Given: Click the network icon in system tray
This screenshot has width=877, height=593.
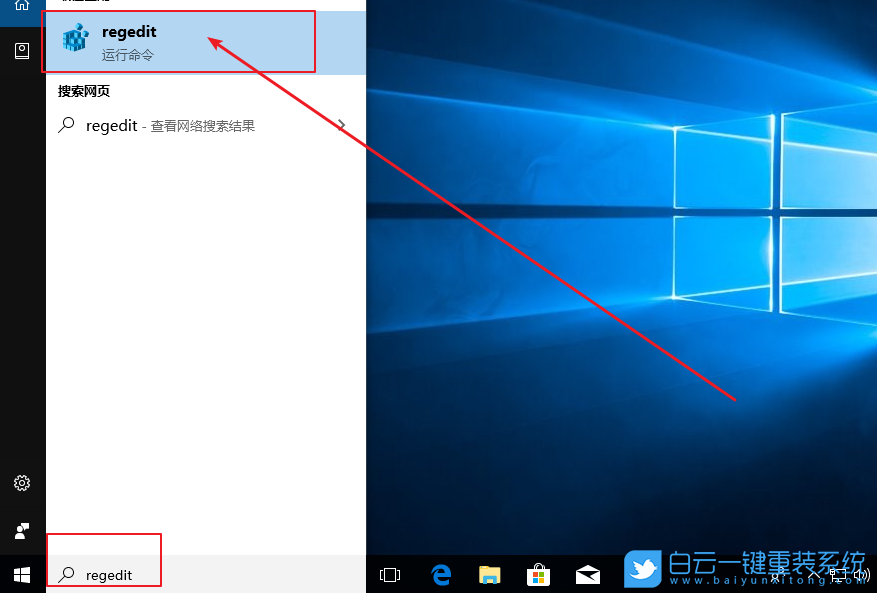Looking at the screenshot, I should point(838,577).
